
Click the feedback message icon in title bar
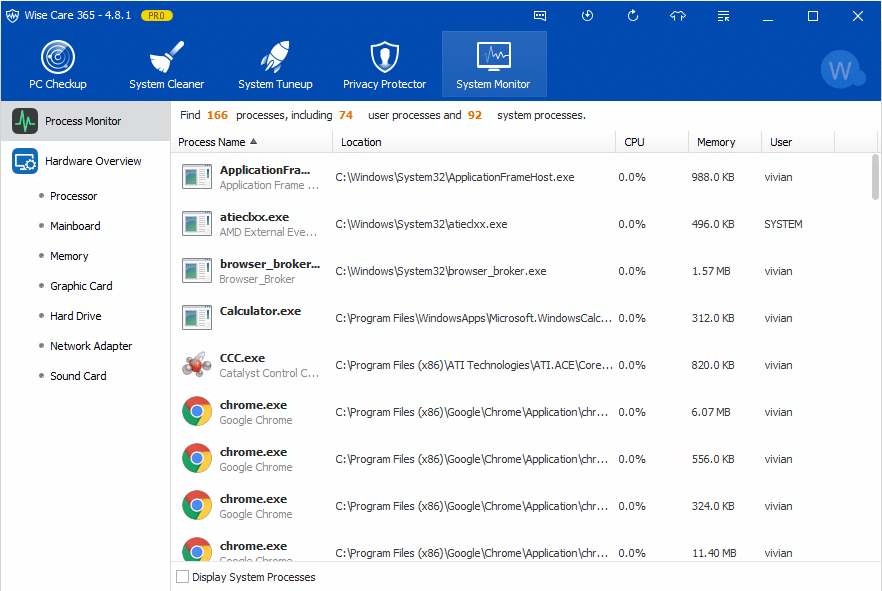tap(540, 16)
